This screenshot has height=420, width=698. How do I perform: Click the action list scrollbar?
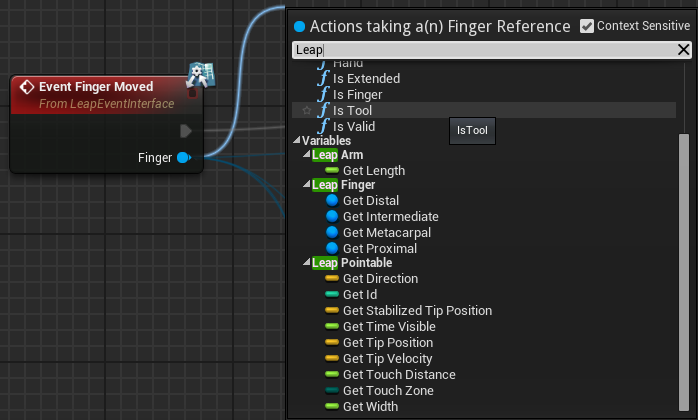point(684,272)
